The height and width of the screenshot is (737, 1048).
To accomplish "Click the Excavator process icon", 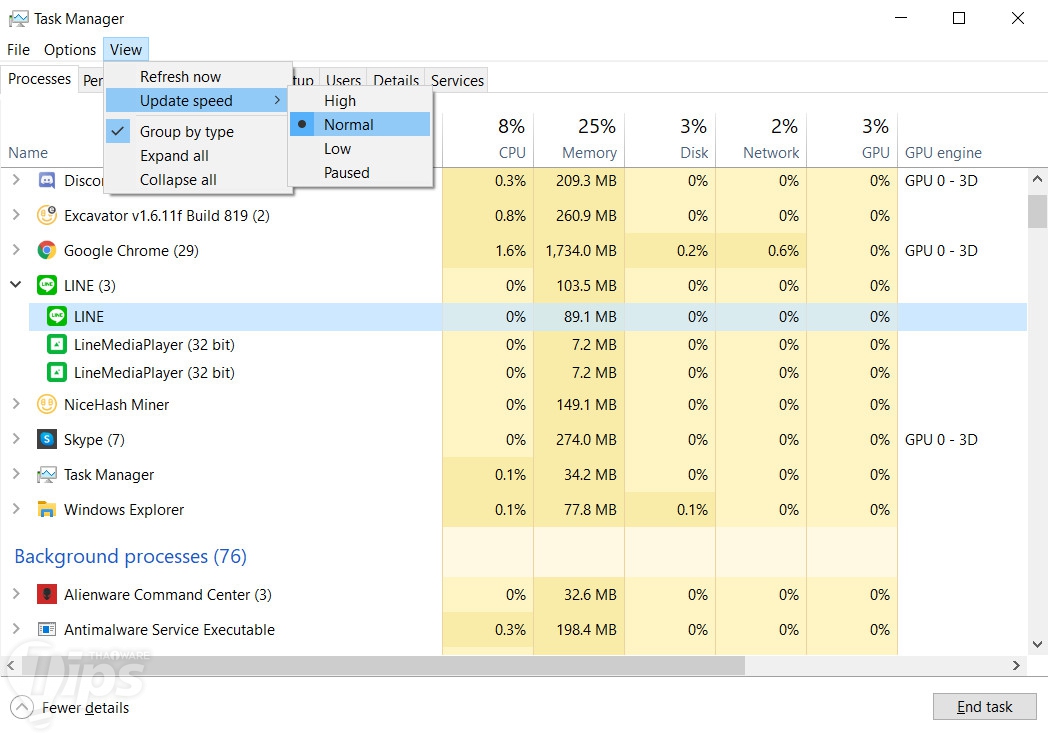I will point(47,216).
